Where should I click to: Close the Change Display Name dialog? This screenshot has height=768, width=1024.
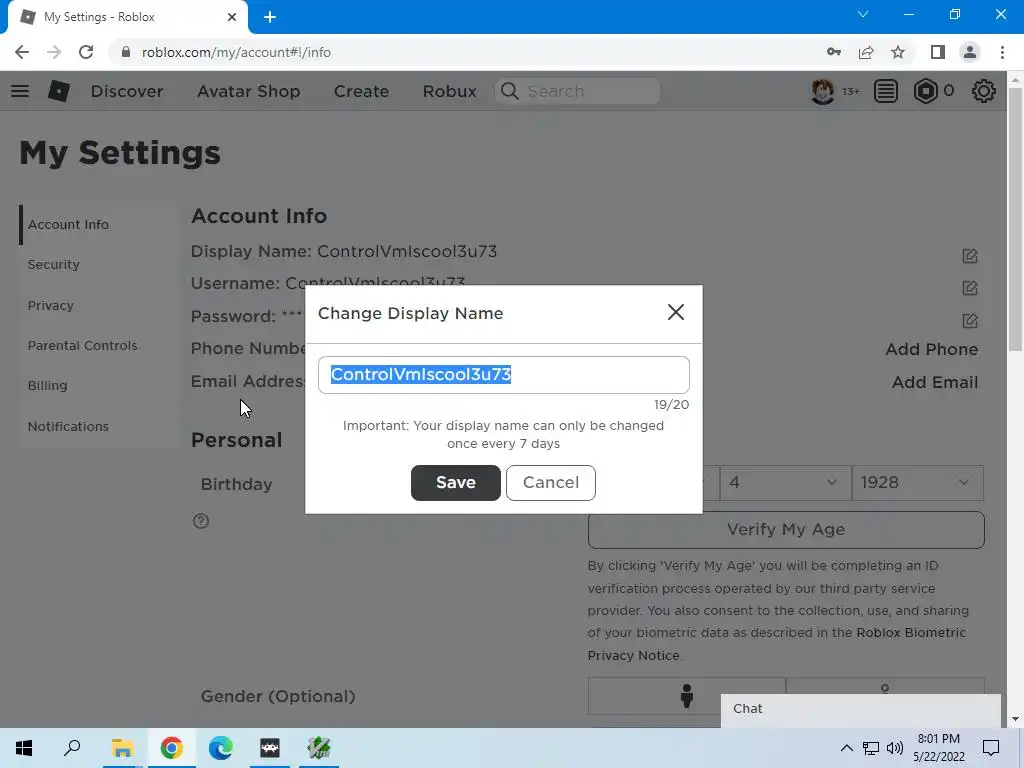pyautogui.click(x=676, y=312)
